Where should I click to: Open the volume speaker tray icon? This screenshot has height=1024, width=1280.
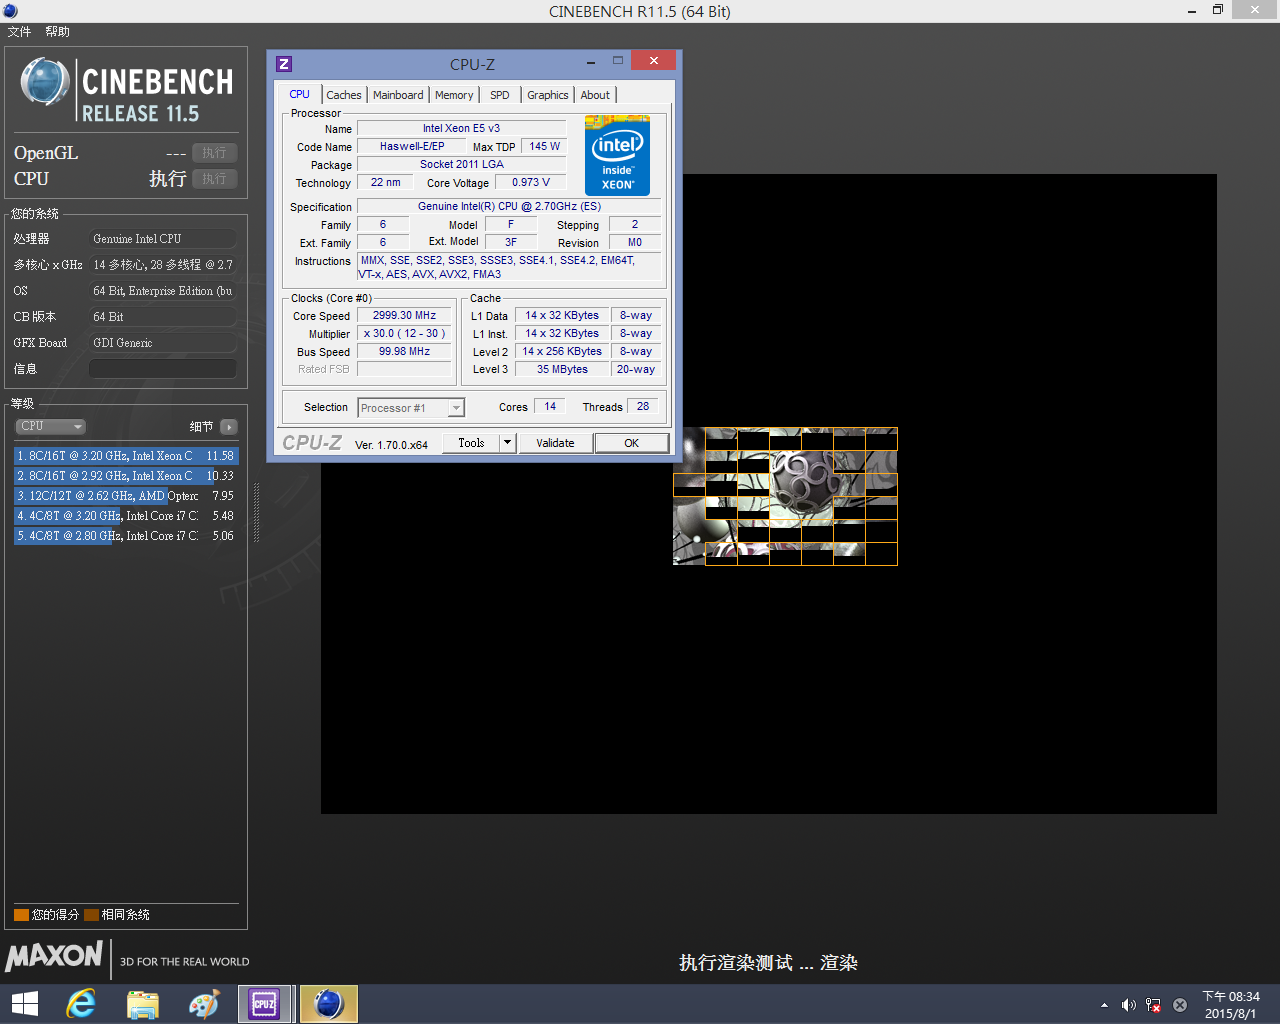1129,1005
